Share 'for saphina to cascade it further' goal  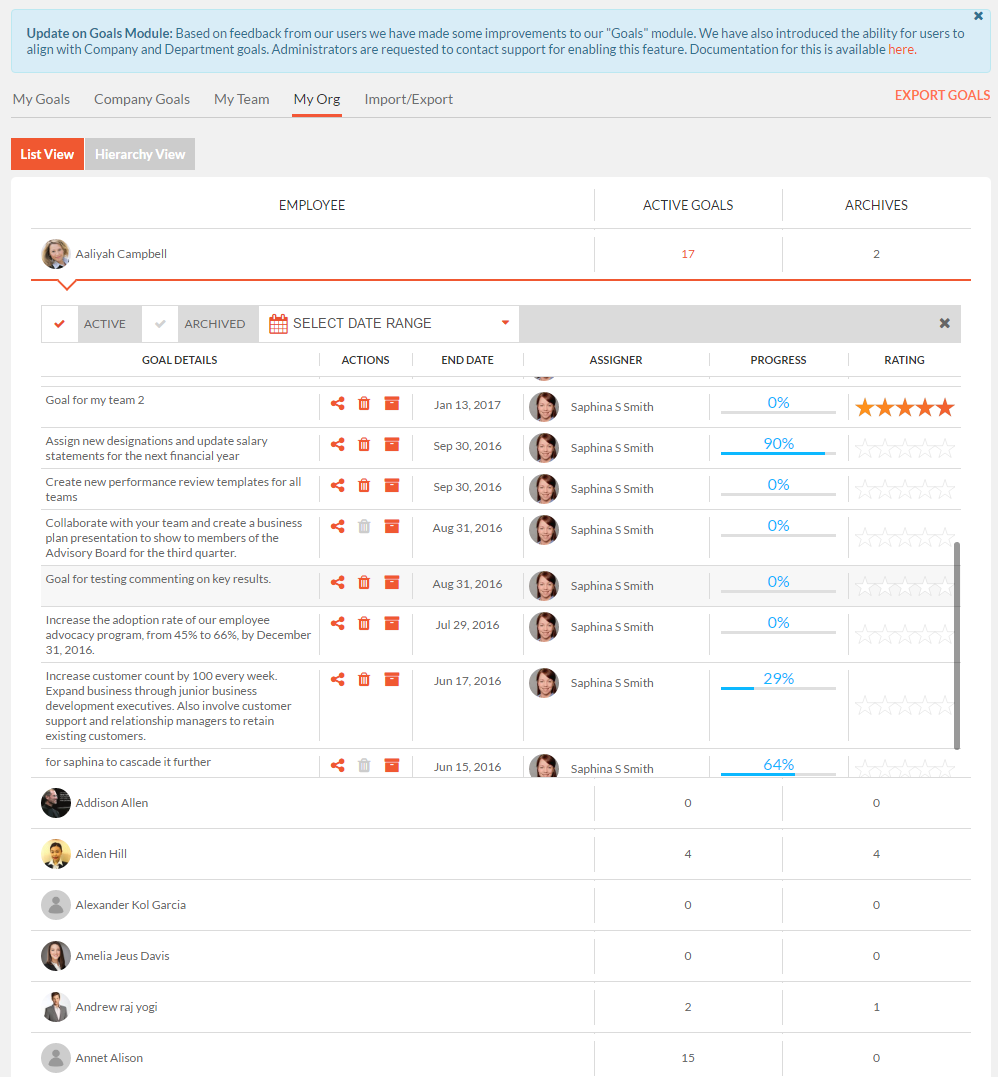337,765
